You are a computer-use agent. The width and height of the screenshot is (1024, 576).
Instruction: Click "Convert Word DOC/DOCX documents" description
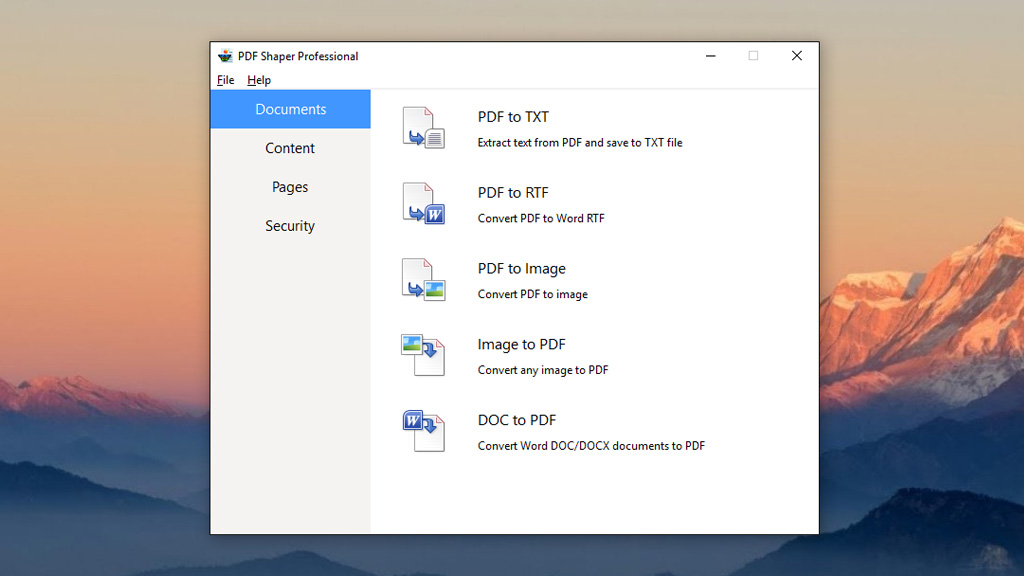pos(591,446)
